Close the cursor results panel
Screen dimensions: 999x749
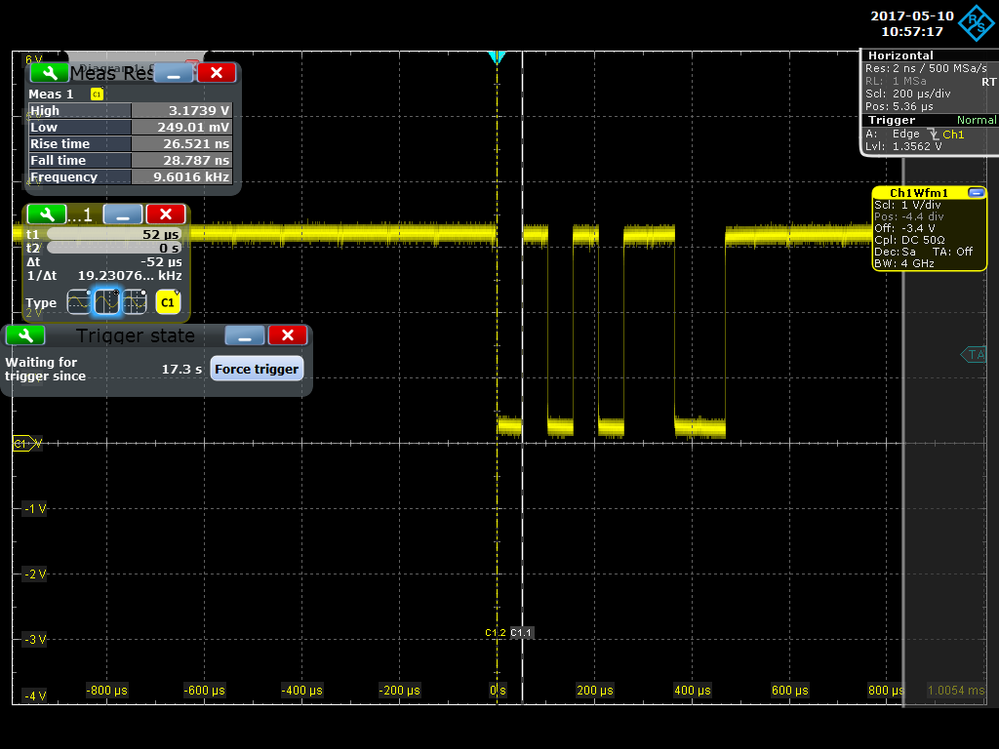(x=166, y=214)
